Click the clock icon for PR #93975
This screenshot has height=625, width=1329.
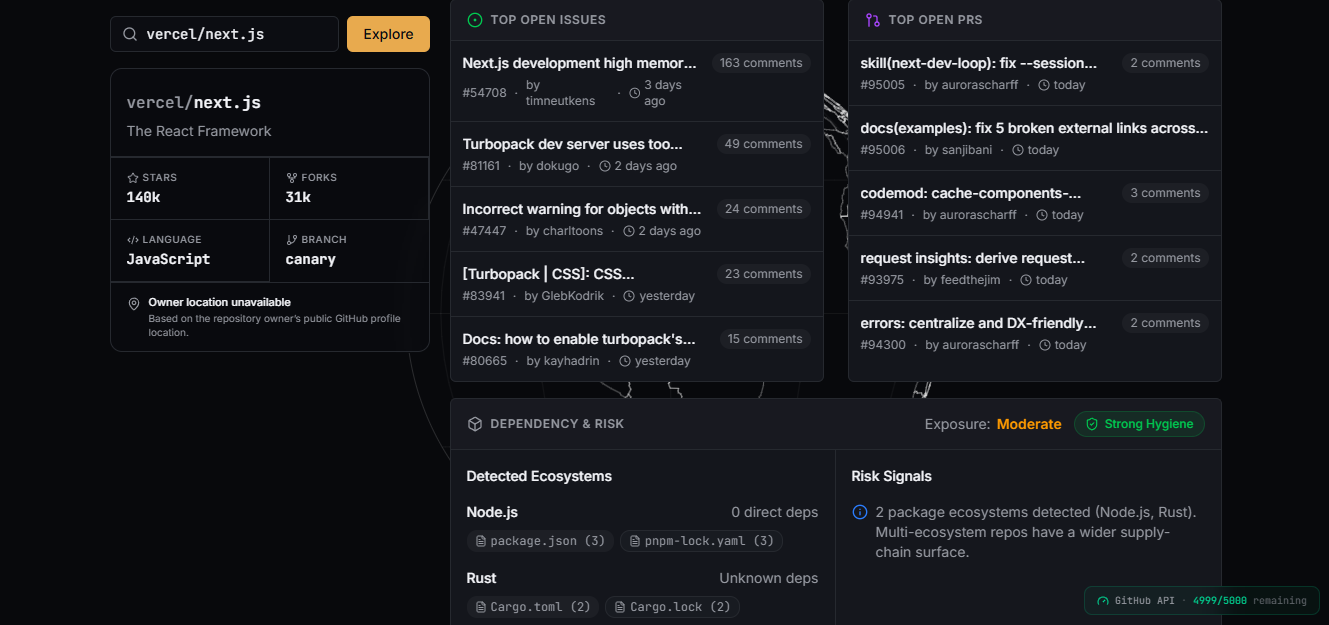click(x=1026, y=280)
